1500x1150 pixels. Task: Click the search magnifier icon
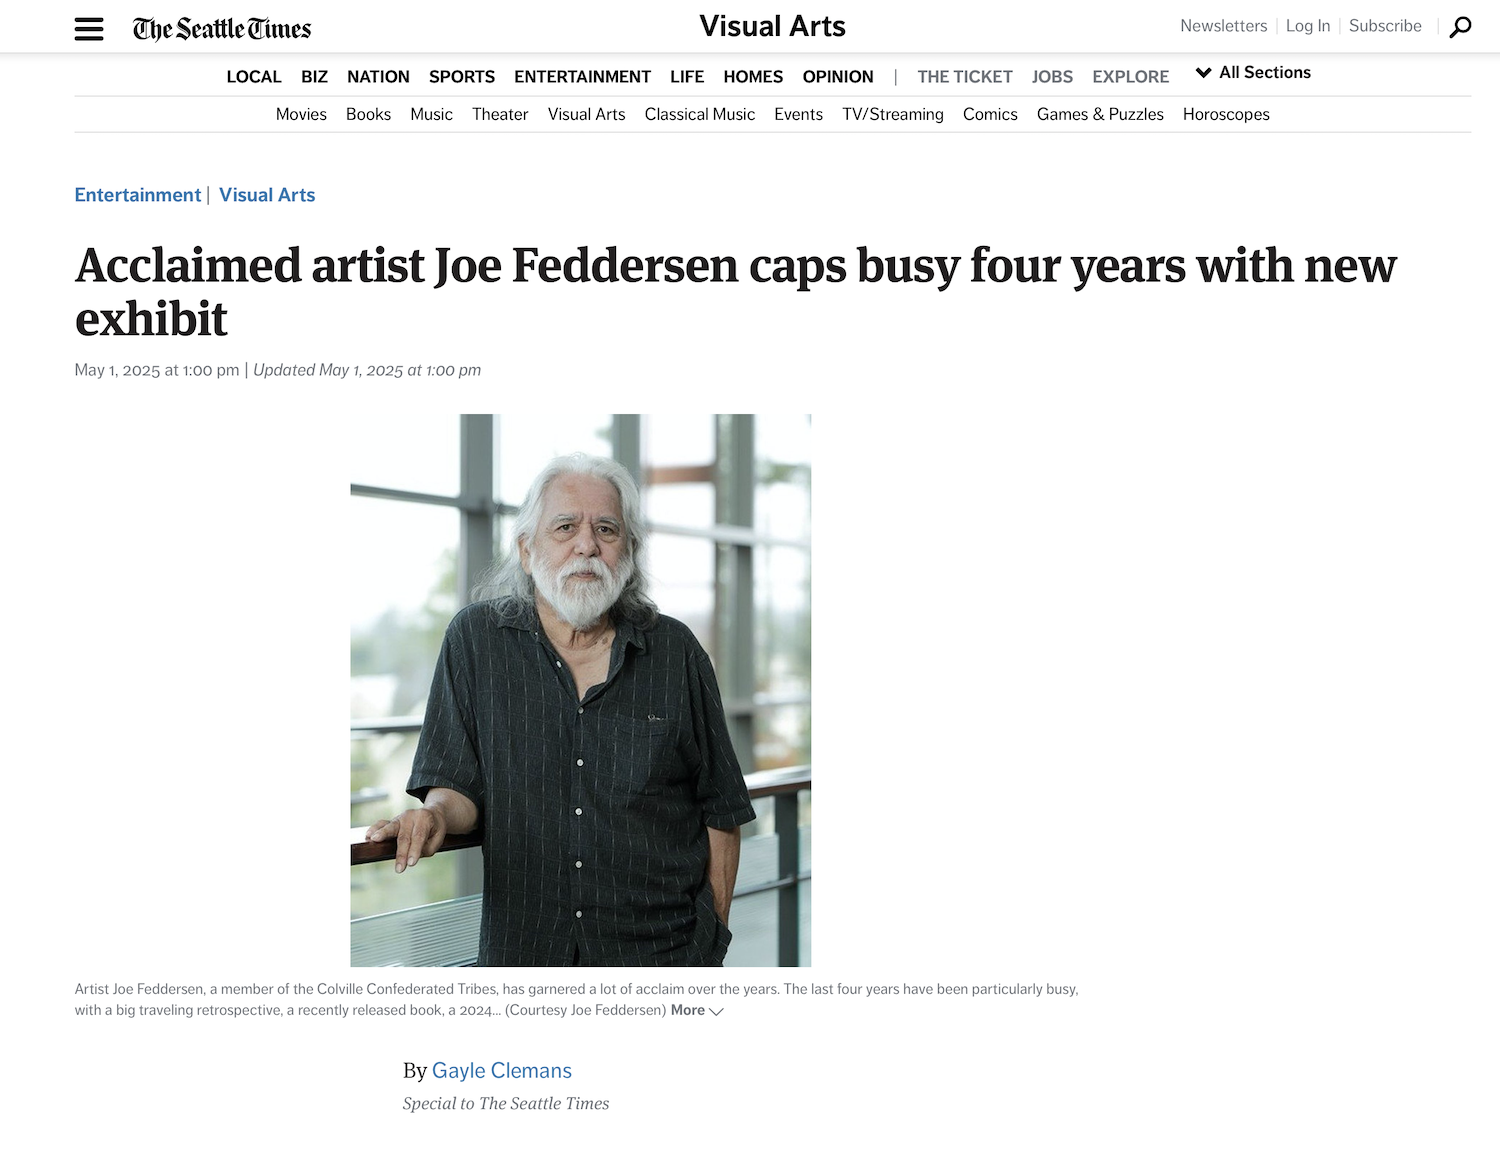tap(1460, 27)
